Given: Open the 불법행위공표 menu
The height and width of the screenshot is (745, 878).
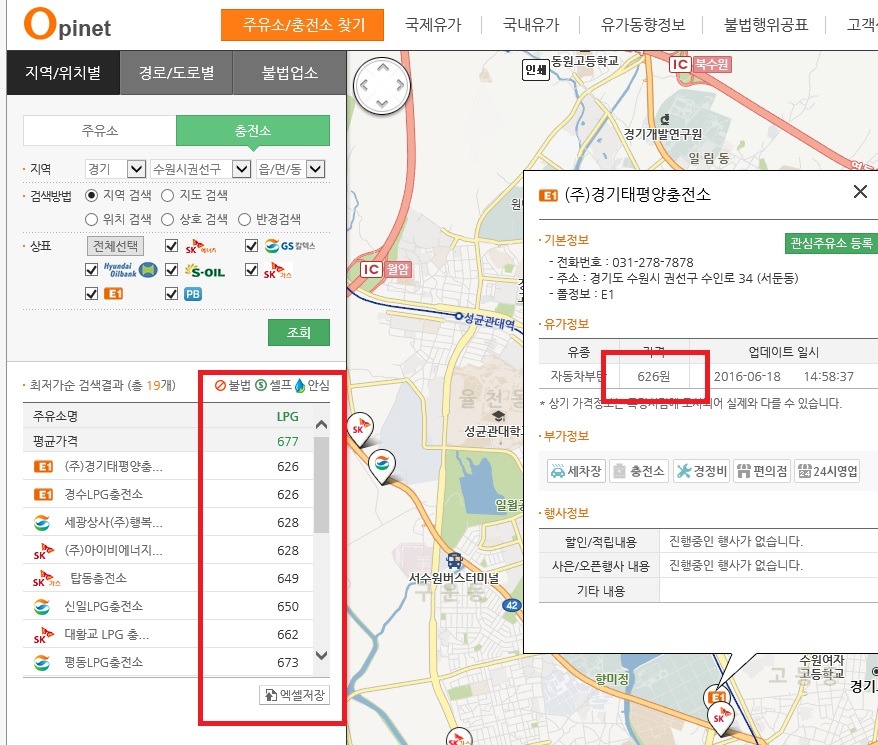Looking at the screenshot, I should coord(765,25).
